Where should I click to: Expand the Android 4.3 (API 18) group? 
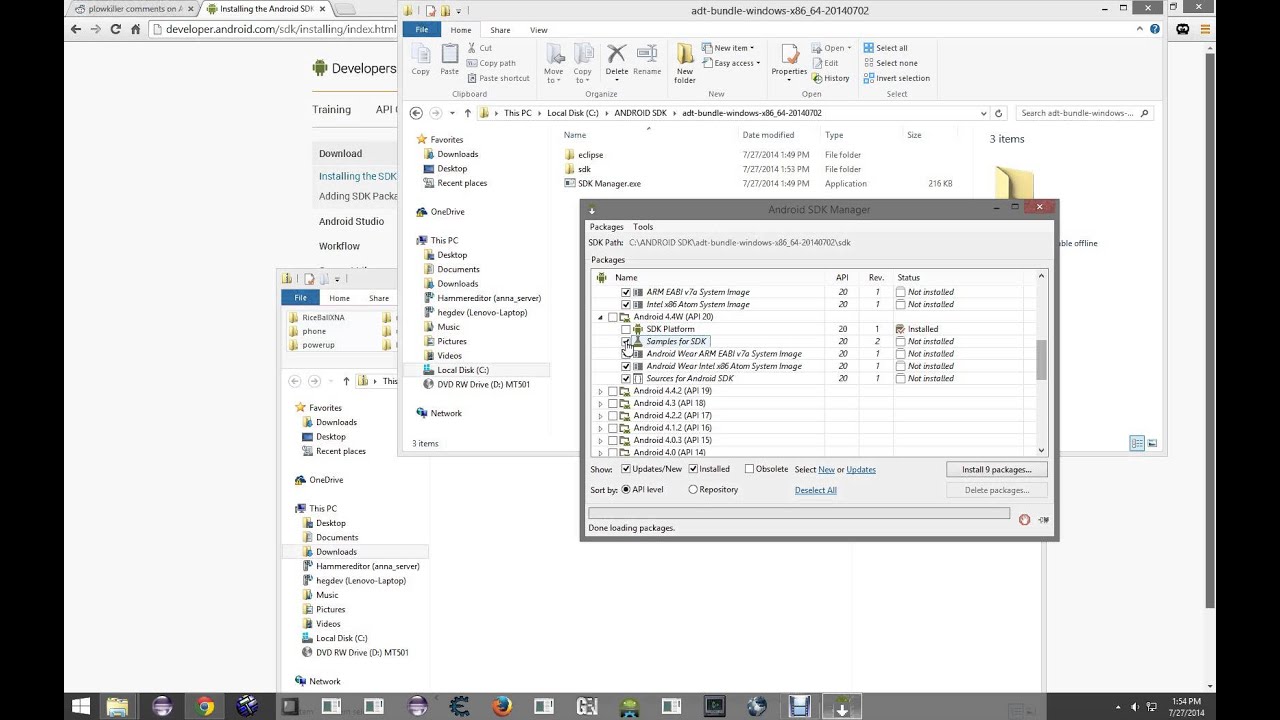click(601, 403)
